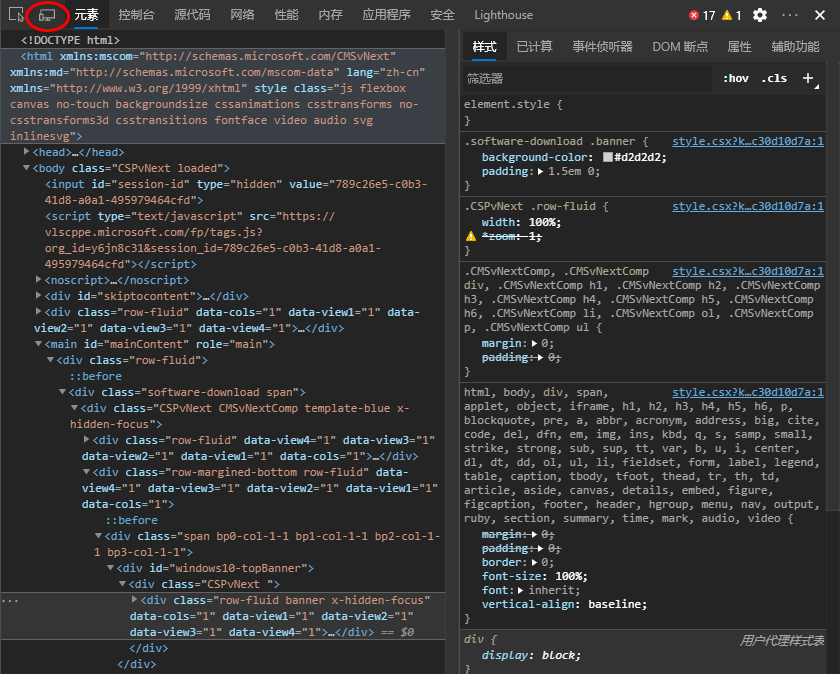840x674 pixels.
Task: Select the 样式 sidebar tab
Action: point(484,47)
